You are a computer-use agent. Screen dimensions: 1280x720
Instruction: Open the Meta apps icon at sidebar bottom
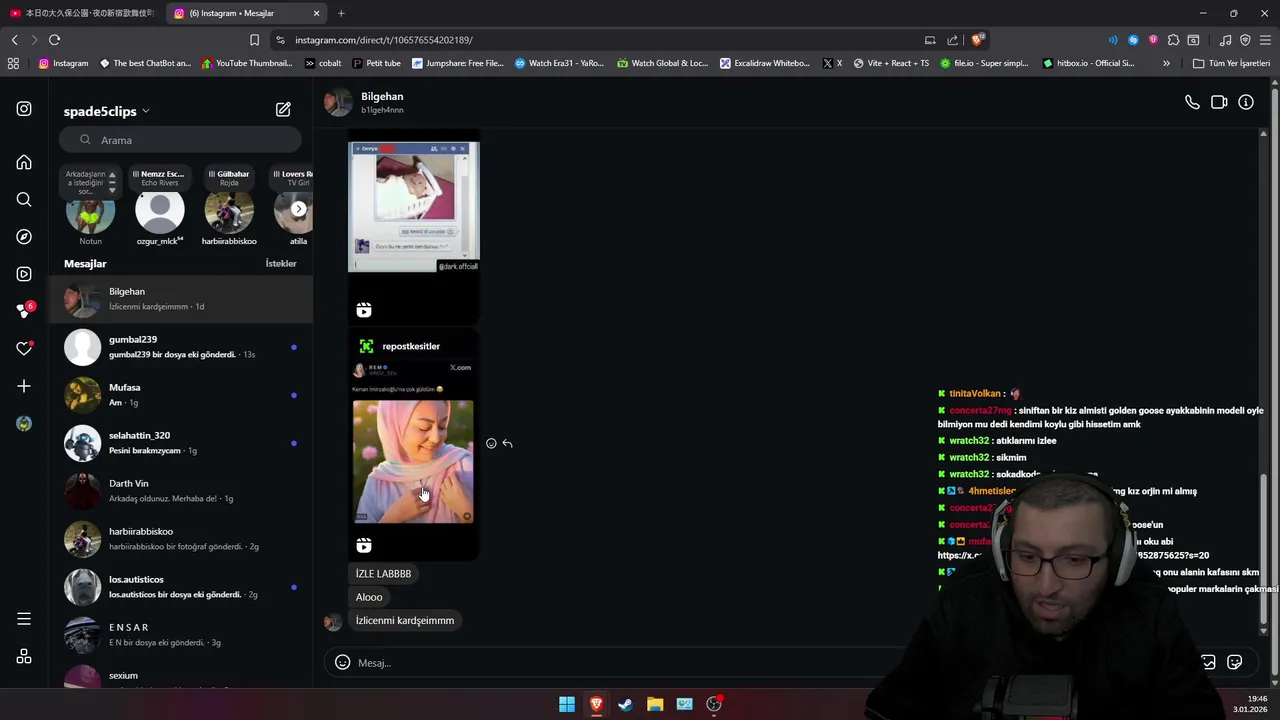point(24,657)
